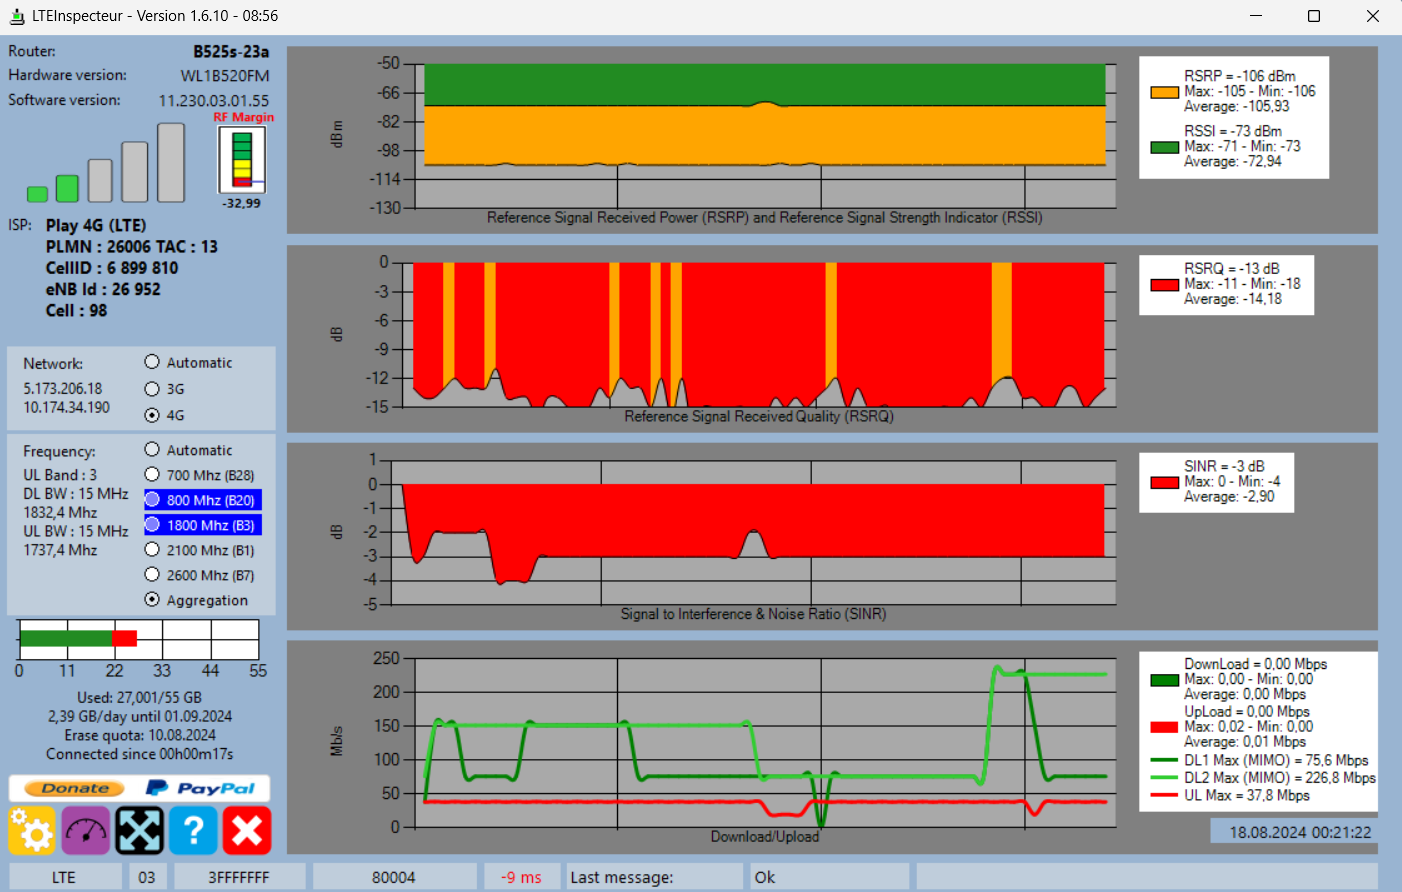Image resolution: width=1402 pixels, height=892 pixels.
Task: Click the UL Max = 37,8 Mbps entry
Action: 1247,795
